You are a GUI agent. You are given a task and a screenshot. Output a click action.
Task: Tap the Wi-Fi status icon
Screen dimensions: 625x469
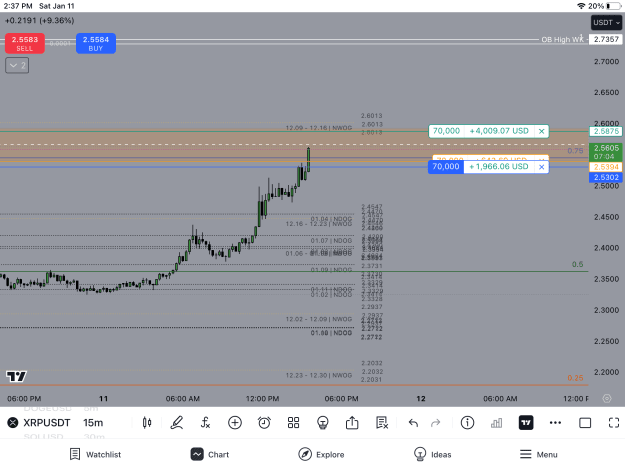(x=581, y=6)
